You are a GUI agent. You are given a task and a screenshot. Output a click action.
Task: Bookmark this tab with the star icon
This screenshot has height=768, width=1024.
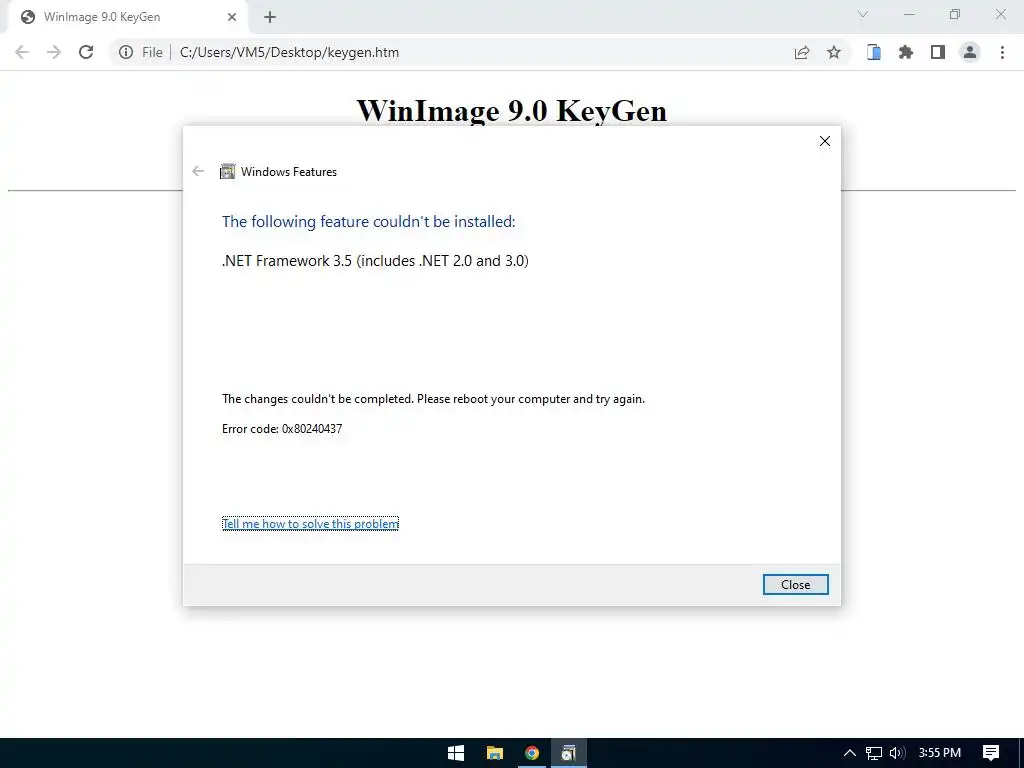pyautogui.click(x=834, y=52)
